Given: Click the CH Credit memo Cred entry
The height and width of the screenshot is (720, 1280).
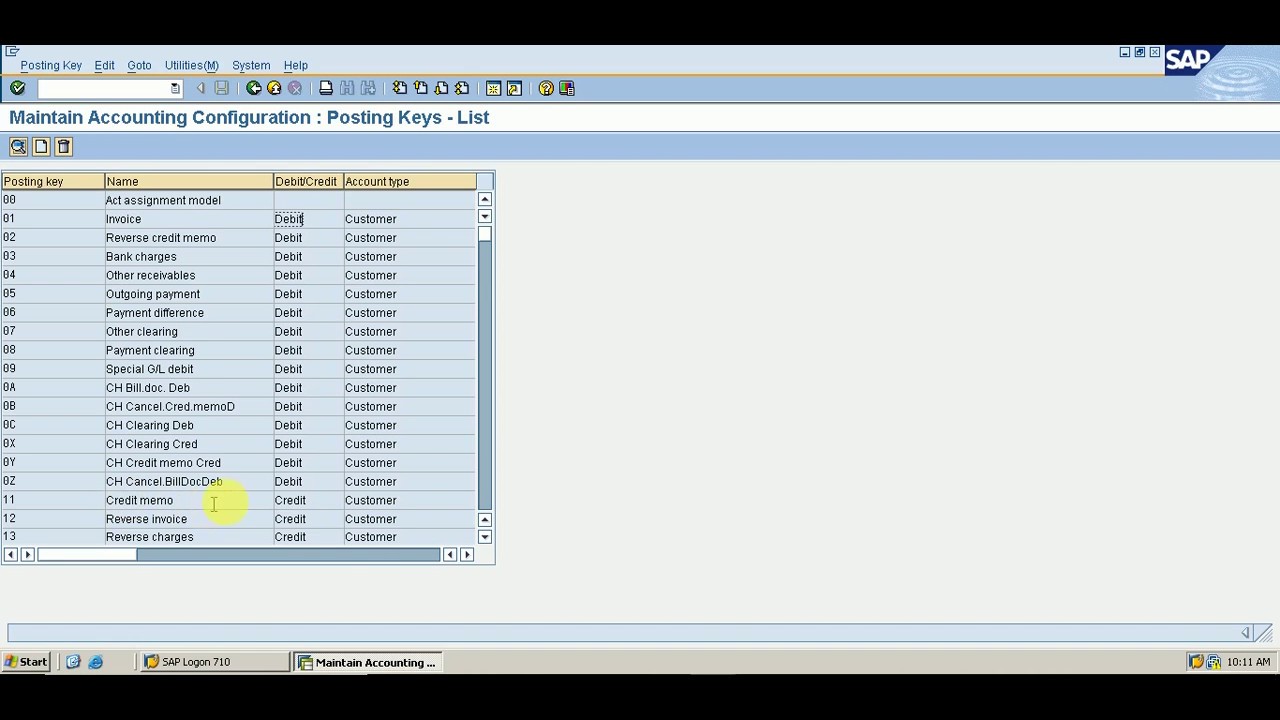Looking at the screenshot, I should [163, 463].
